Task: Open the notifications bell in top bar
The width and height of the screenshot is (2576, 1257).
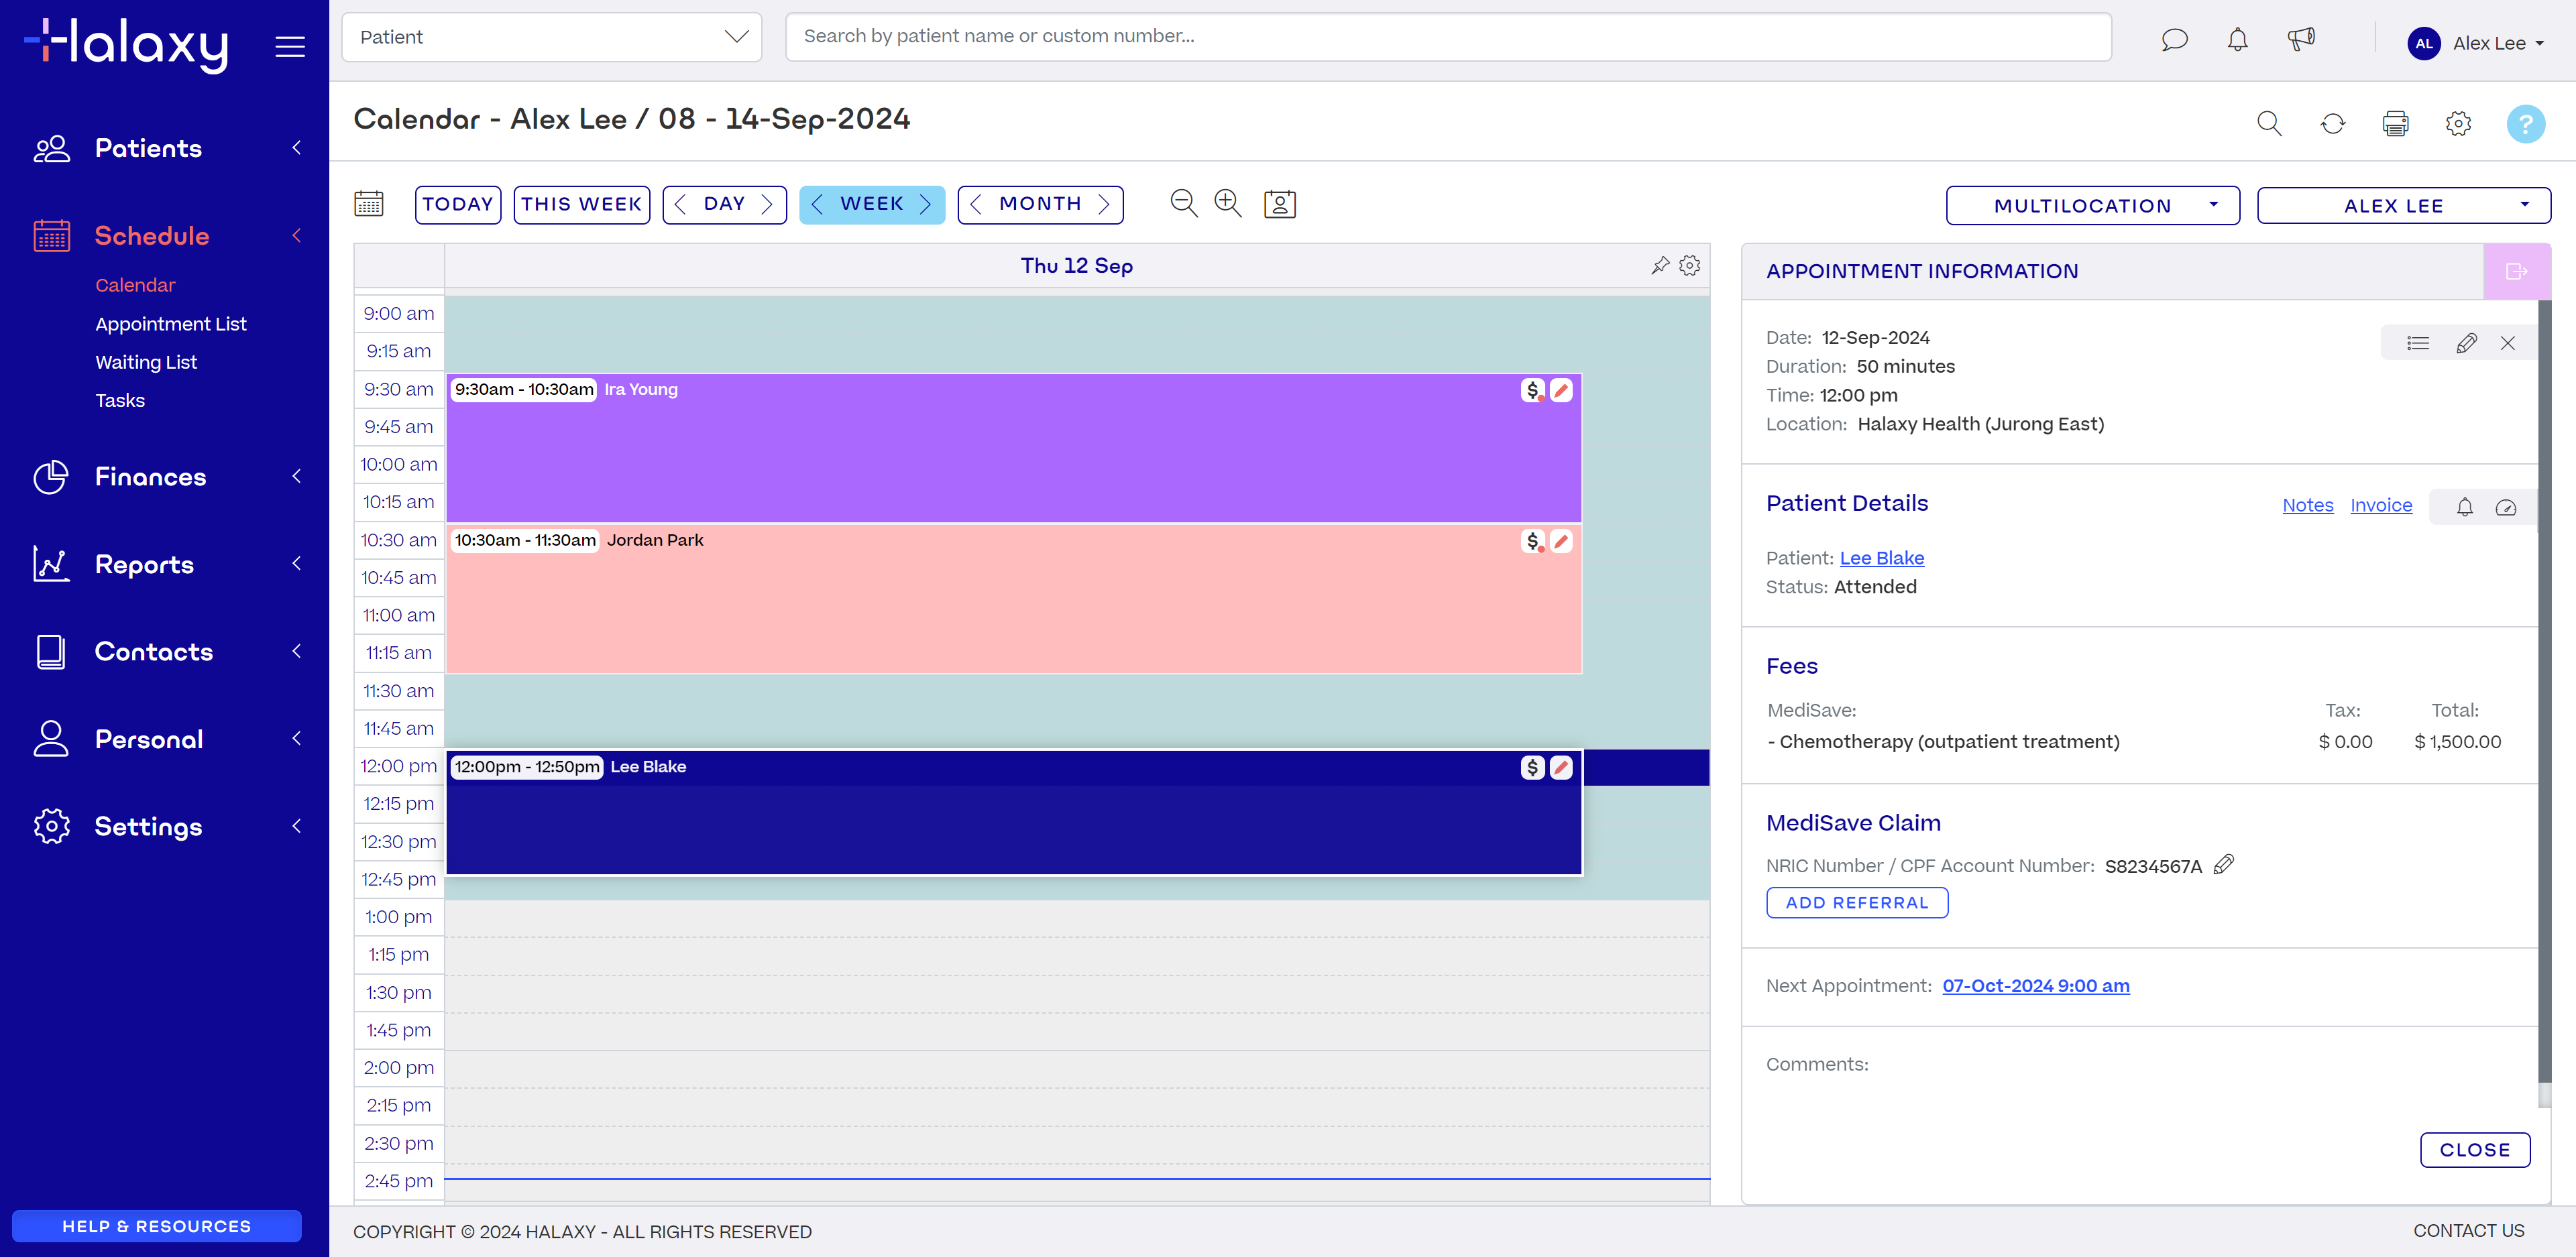Action: point(2237,39)
